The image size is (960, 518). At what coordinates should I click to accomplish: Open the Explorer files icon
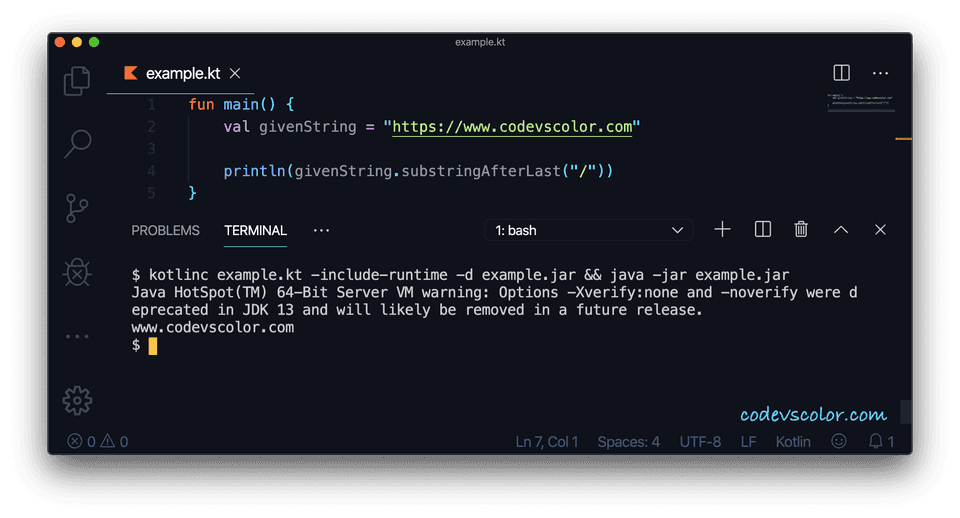coord(77,81)
